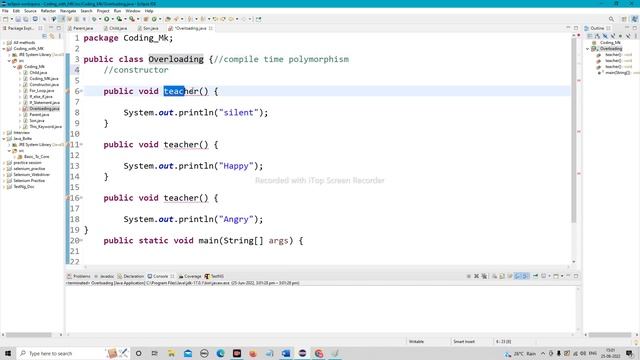Switch to the Child.java editor tab
This screenshot has width=640, height=360.
pyautogui.click(x=115, y=28)
